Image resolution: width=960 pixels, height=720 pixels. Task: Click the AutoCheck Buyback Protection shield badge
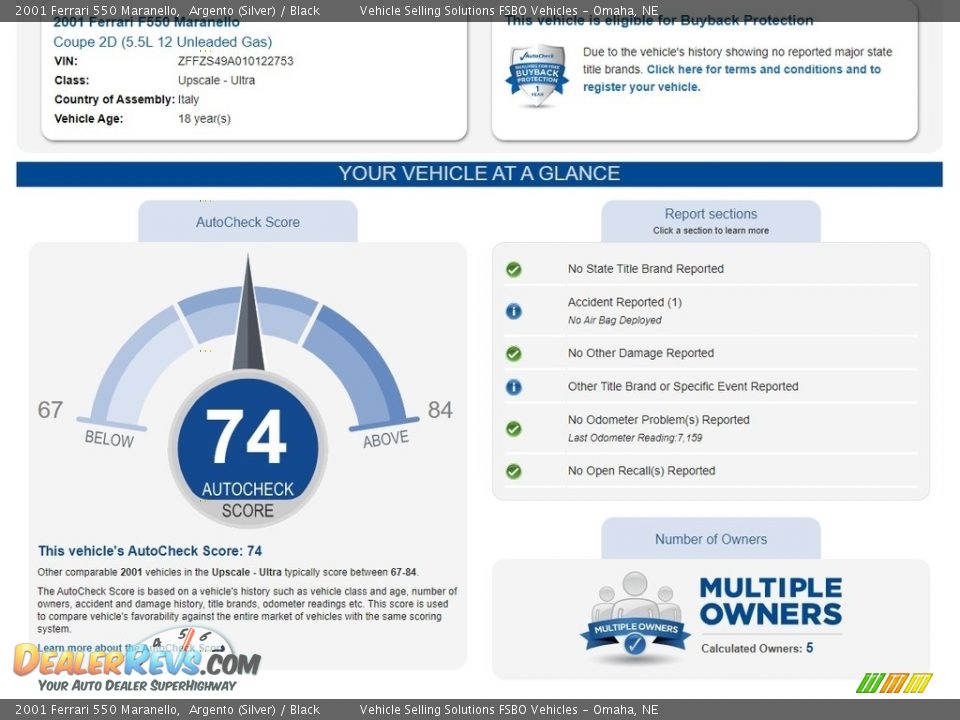[537, 75]
